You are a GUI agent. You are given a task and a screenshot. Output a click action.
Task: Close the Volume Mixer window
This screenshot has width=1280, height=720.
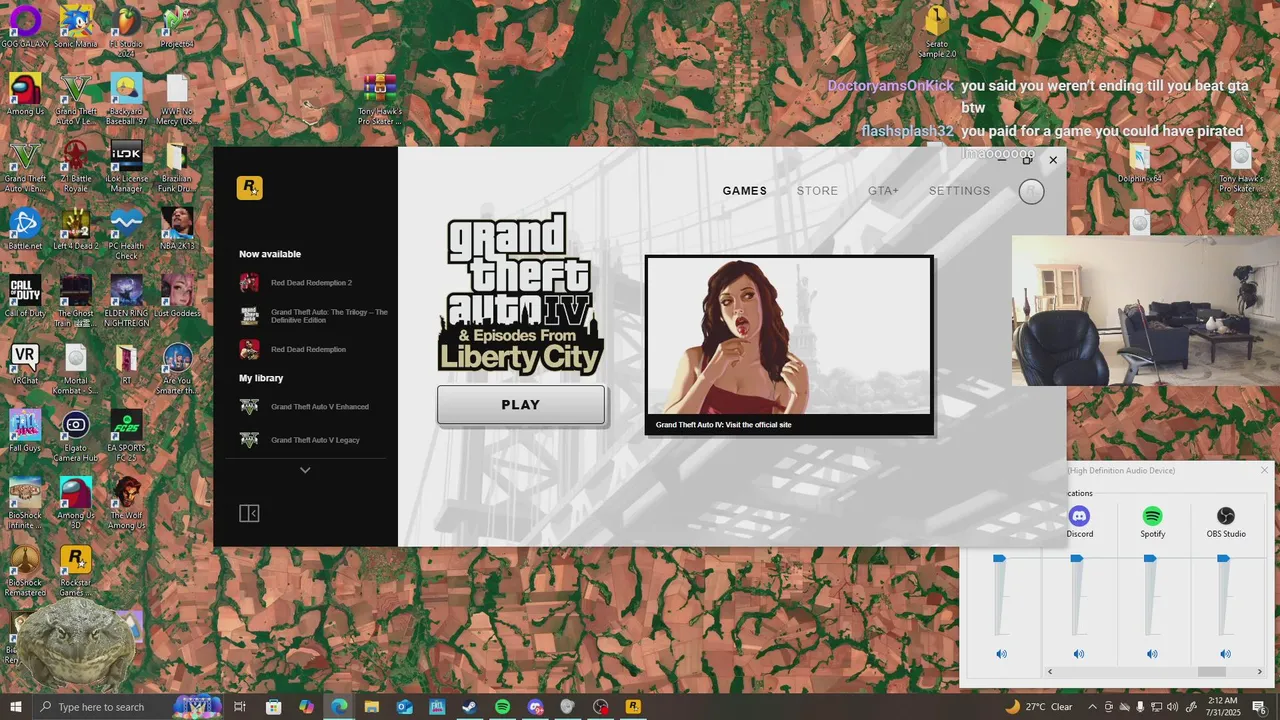click(1264, 470)
